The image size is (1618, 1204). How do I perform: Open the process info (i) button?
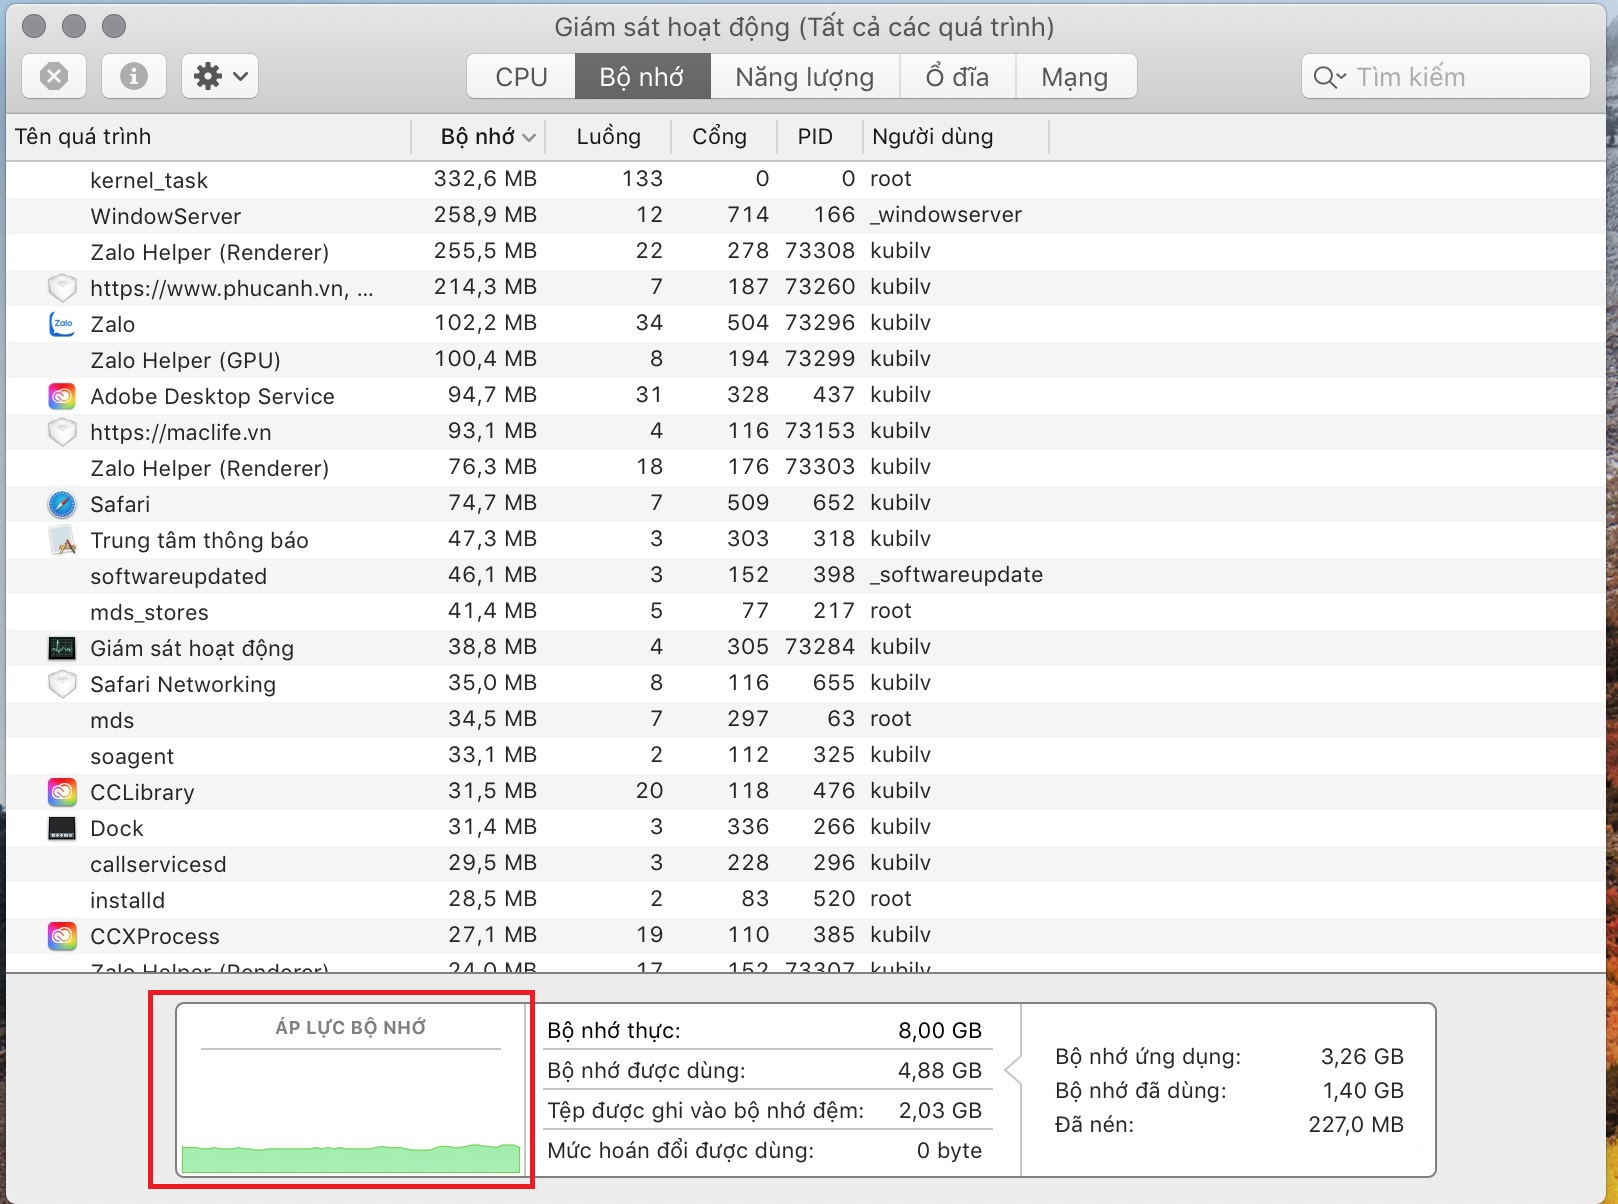tap(134, 76)
